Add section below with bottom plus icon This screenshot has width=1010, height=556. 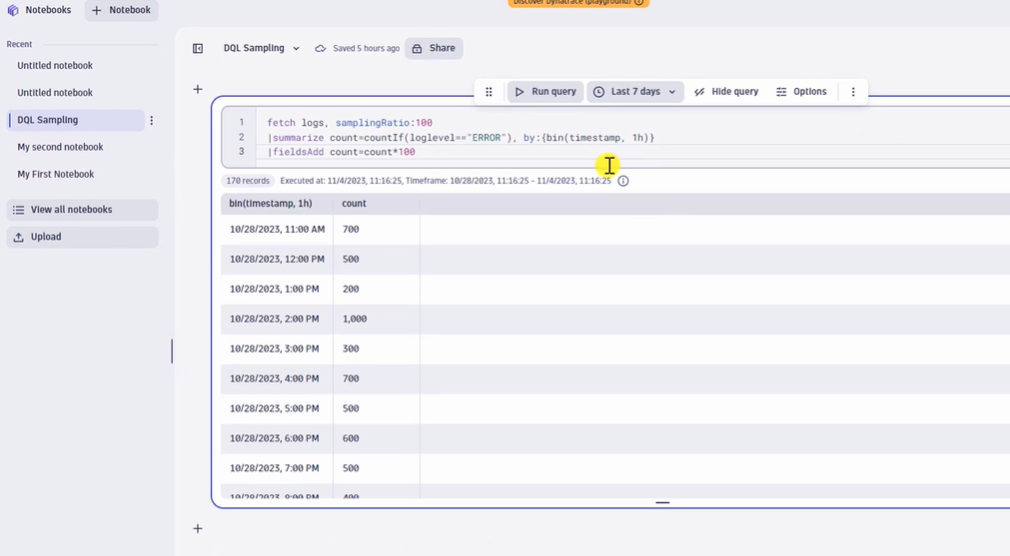point(198,528)
